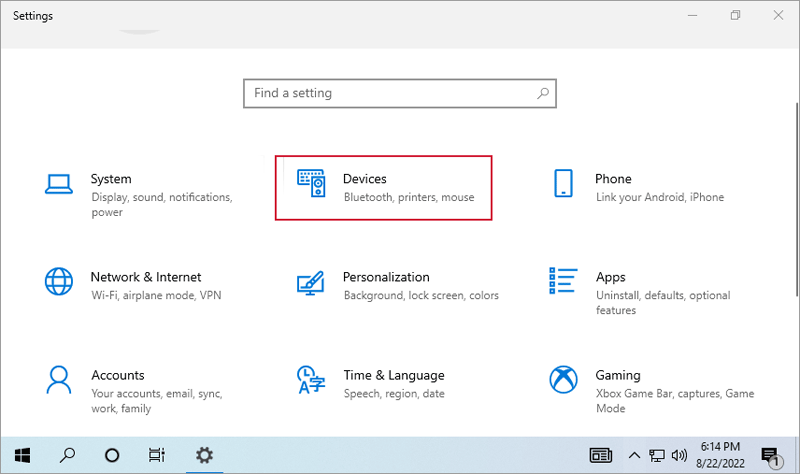
Task: Open the Apps settings title
Action: coord(610,278)
